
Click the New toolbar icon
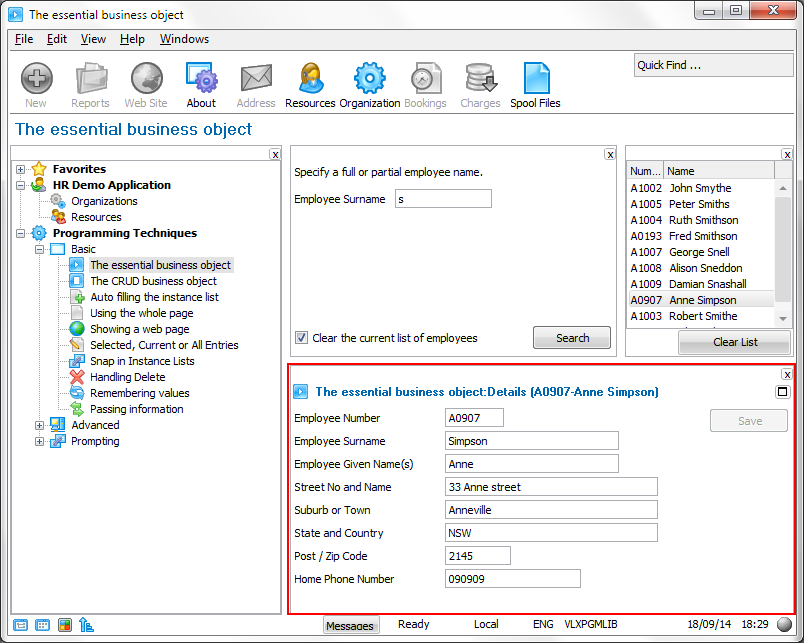click(36, 78)
